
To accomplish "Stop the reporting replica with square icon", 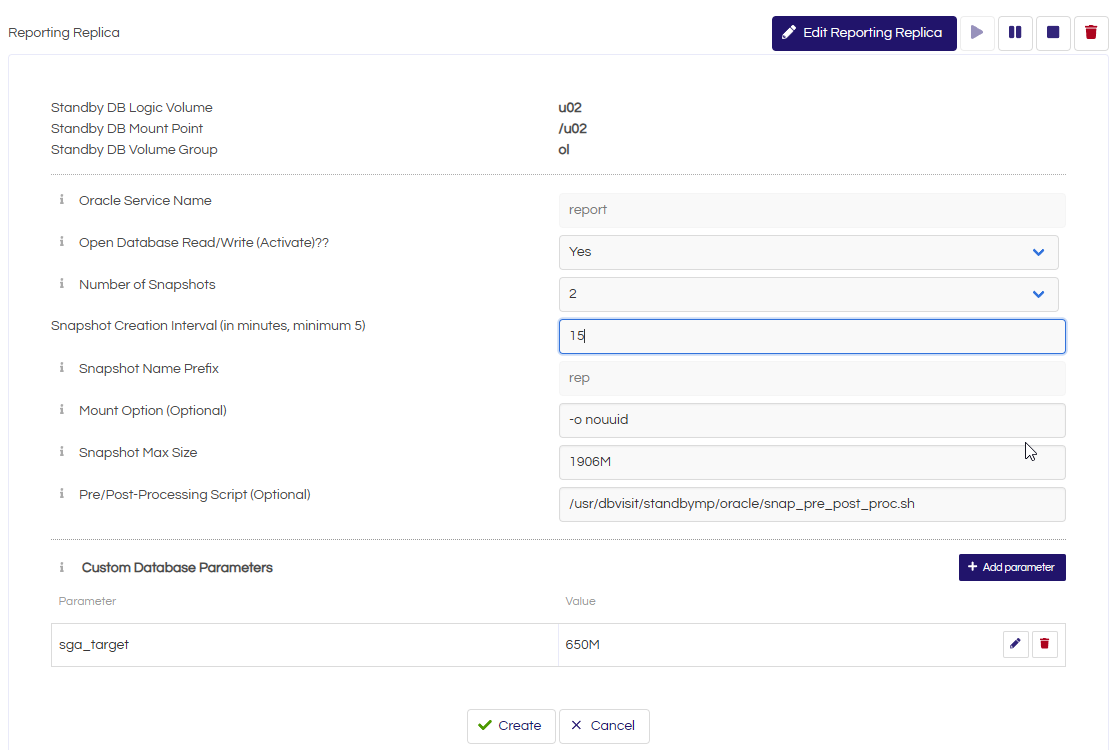I will [1053, 33].
